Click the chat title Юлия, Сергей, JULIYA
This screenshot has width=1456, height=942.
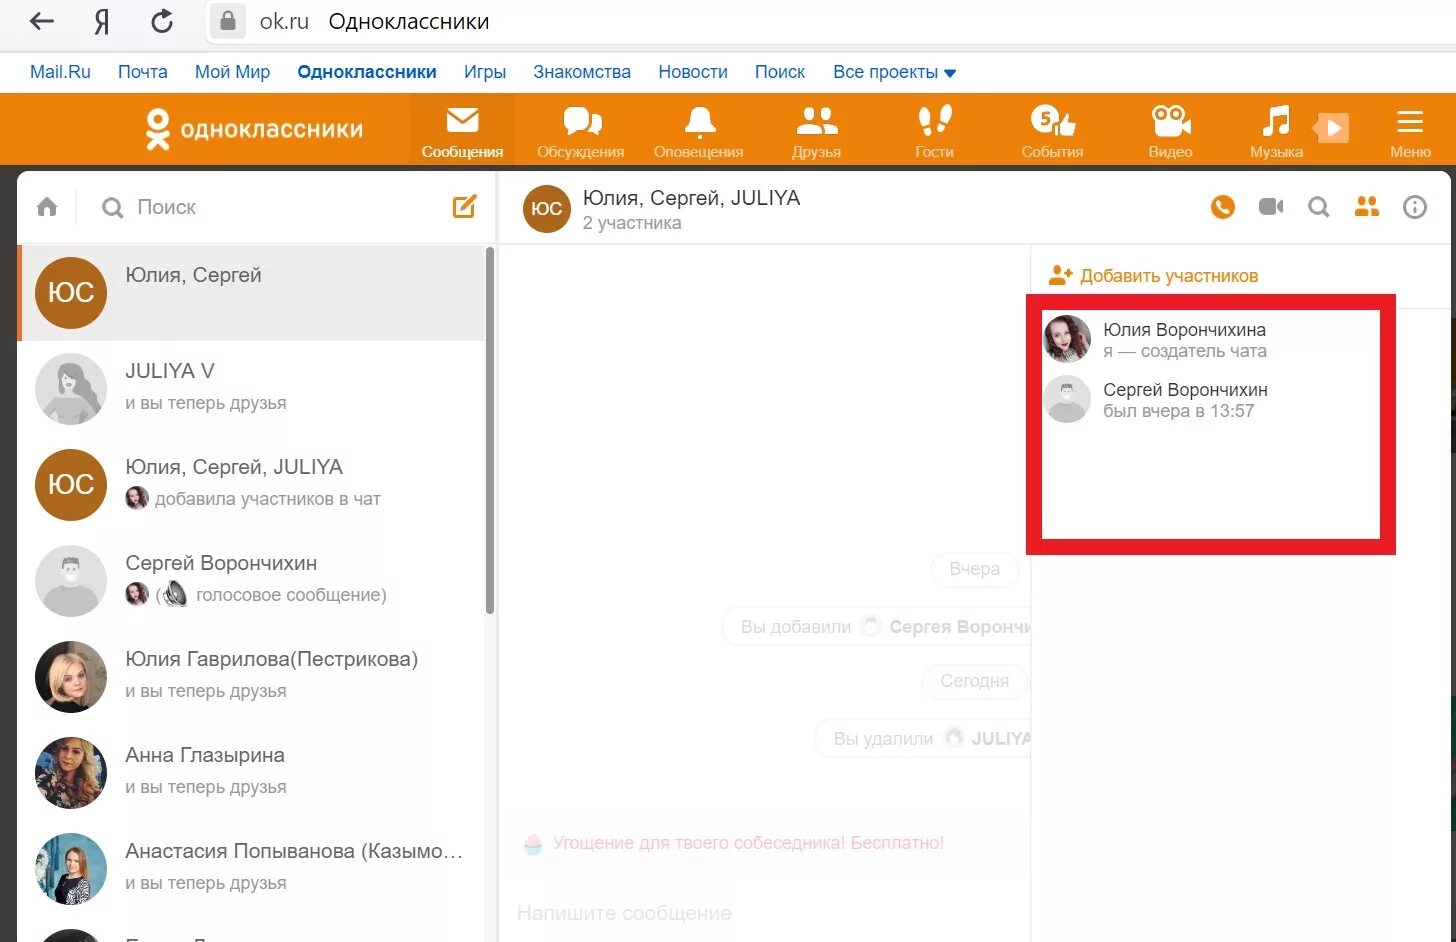point(691,198)
